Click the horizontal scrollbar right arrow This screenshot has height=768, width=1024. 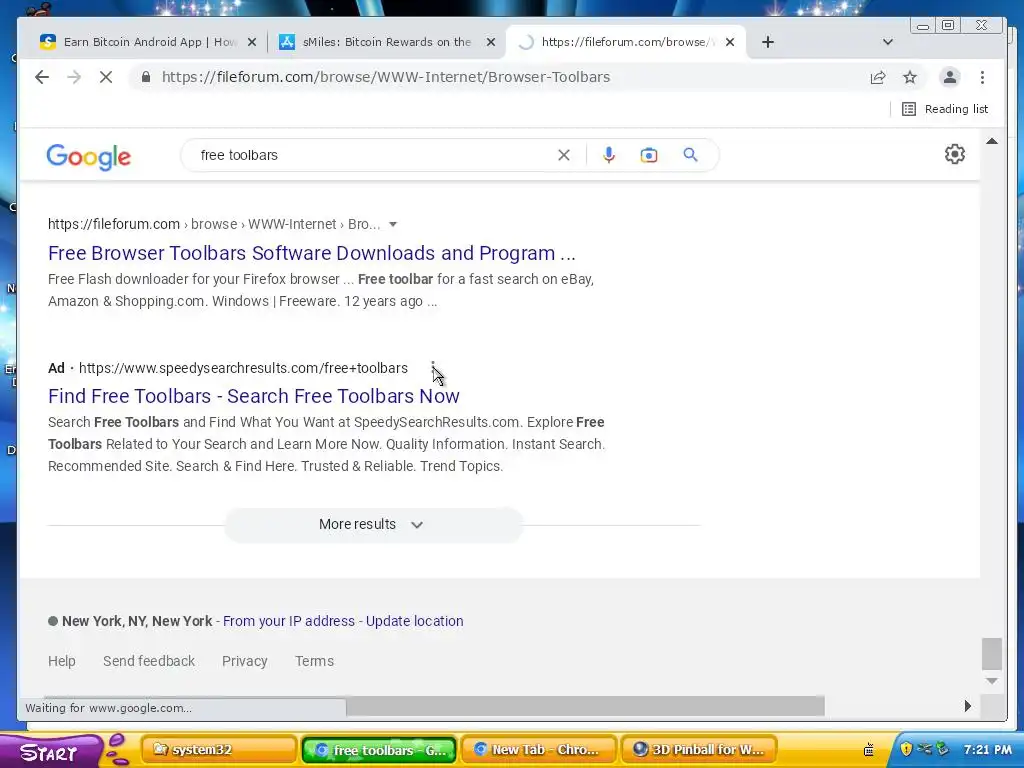(x=968, y=705)
